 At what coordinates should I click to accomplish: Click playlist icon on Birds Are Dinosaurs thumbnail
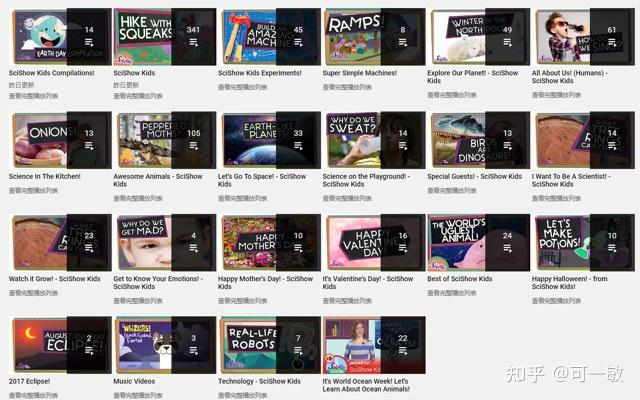click(507, 146)
